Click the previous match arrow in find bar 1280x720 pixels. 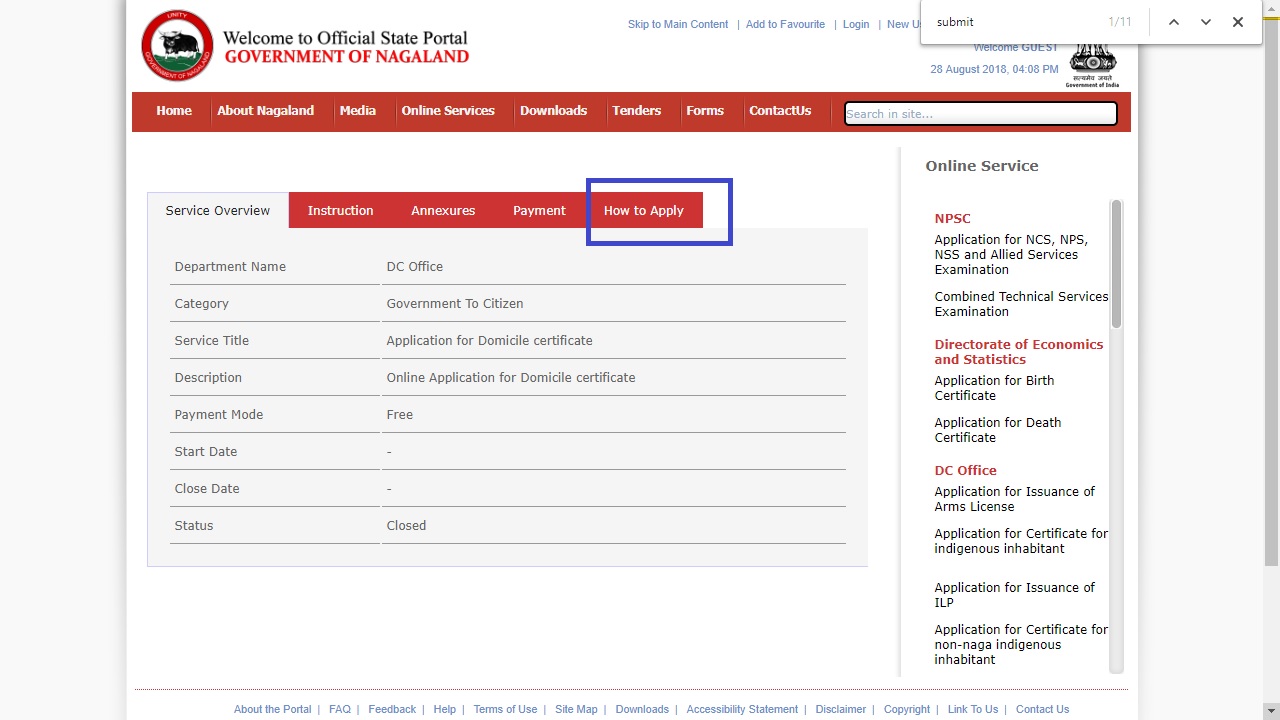1173,21
